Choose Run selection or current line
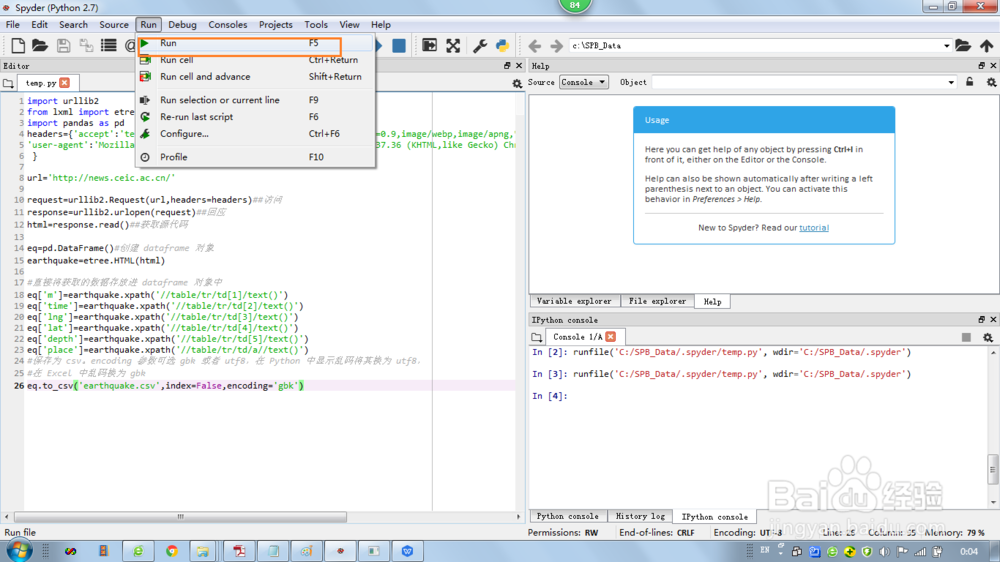The height and width of the screenshot is (562, 1000). click(255, 100)
